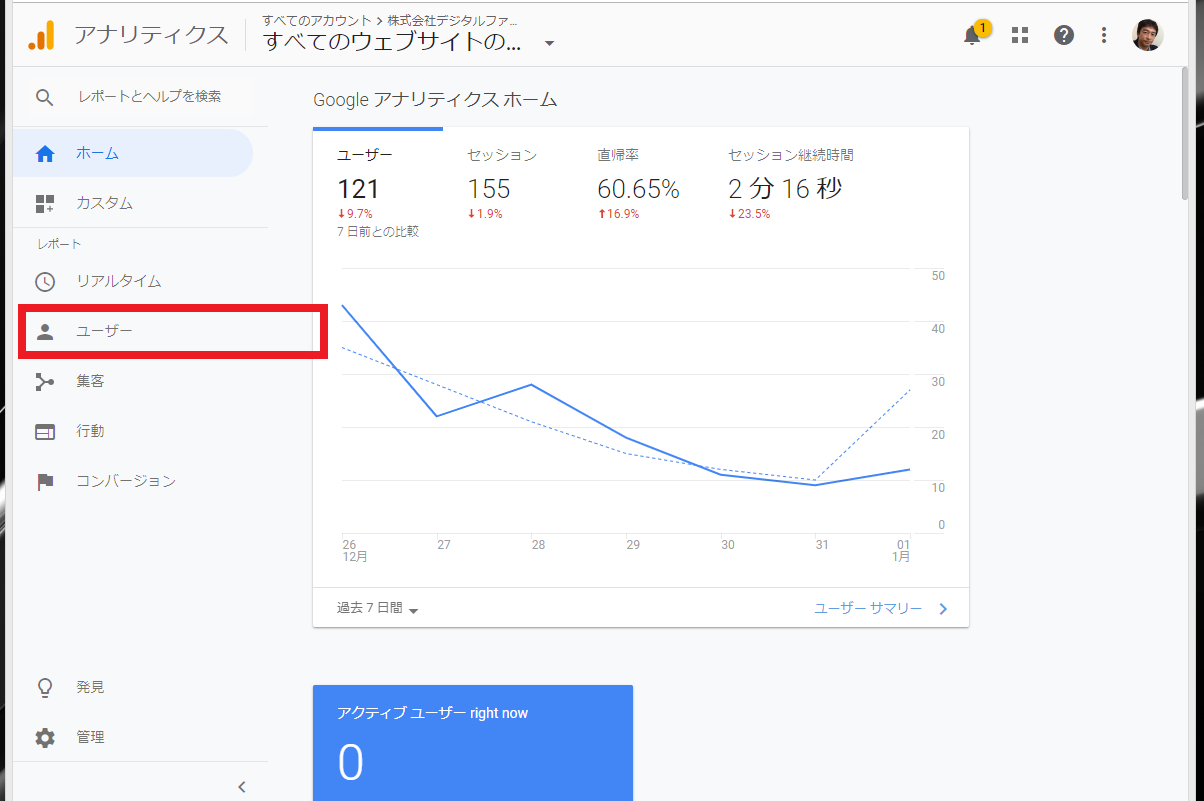
Task: Click the 60.65% bounce rate value
Action: tap(638, 188)
